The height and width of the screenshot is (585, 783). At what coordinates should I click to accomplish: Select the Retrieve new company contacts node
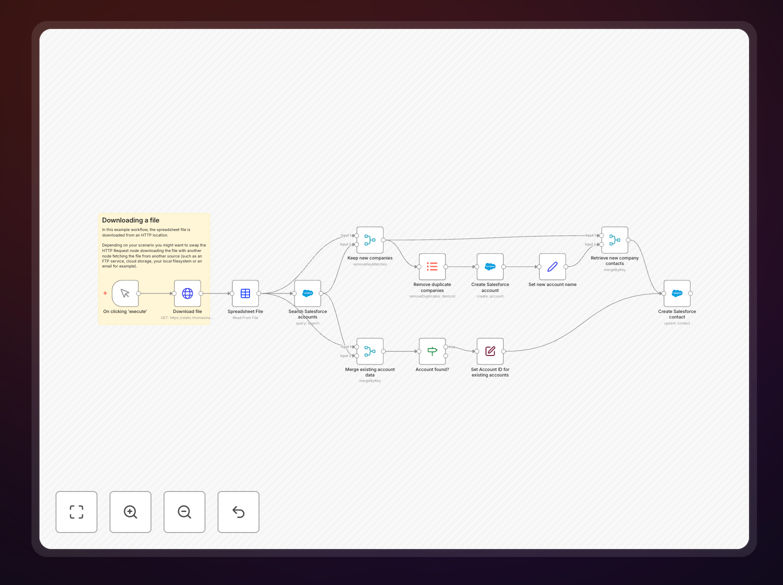[615, 240]
